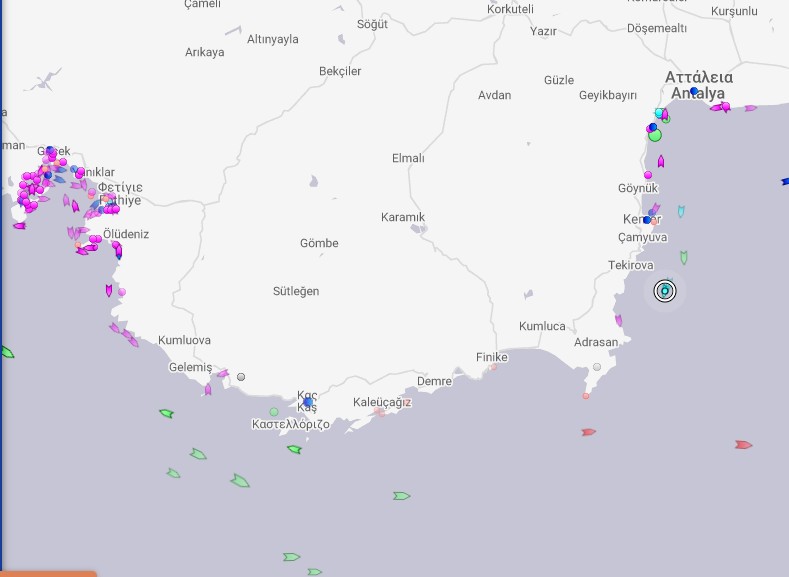Select the green vessel at far left edge
789x577 pixels.
[6, 352]
